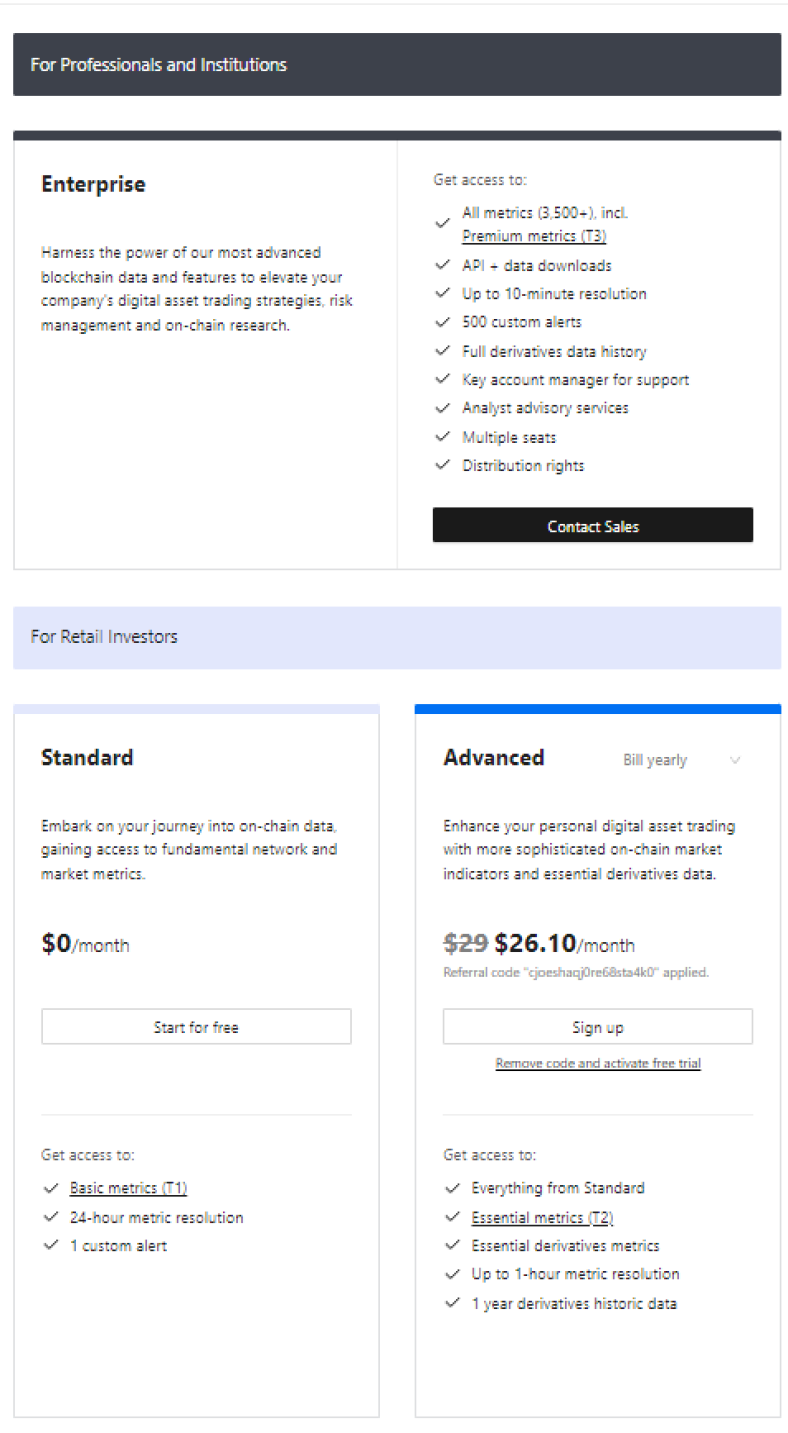Viewport: 788px width, 1433px height.
Task: Click the checkmark next to Distribution rights
Action: coord(442,465)
